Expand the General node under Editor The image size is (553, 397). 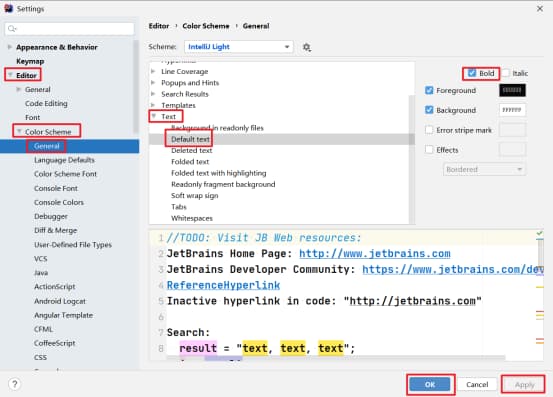19,89
